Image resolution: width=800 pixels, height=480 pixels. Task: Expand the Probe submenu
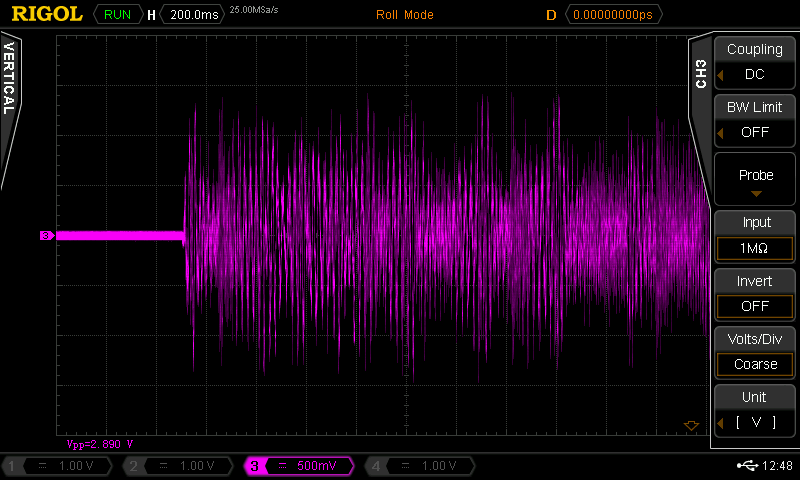[755, 180]
